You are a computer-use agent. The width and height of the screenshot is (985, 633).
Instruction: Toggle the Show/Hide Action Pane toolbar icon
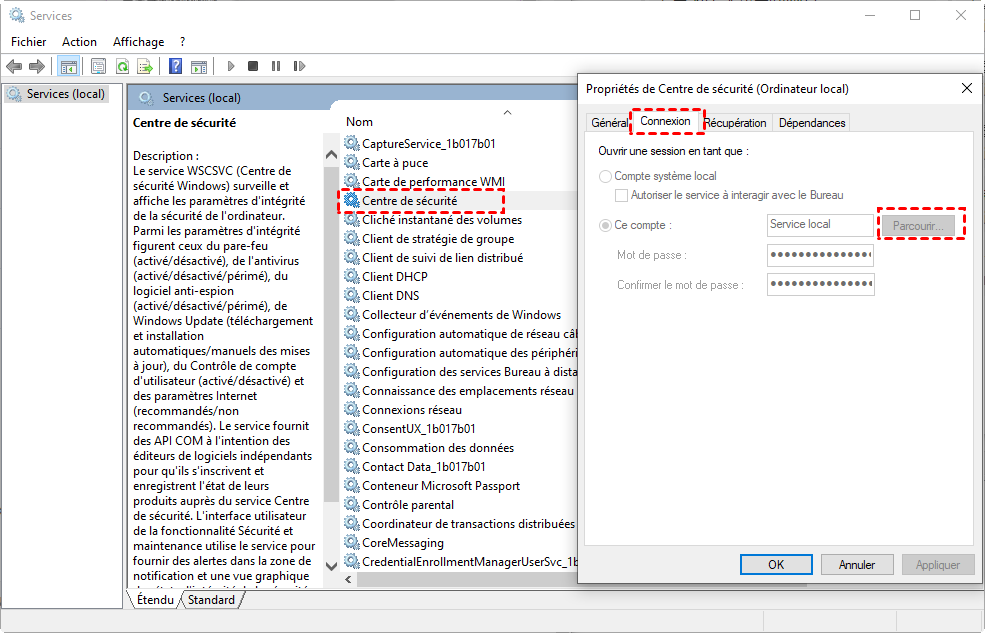pyautogui.click(x=199, y=66)
